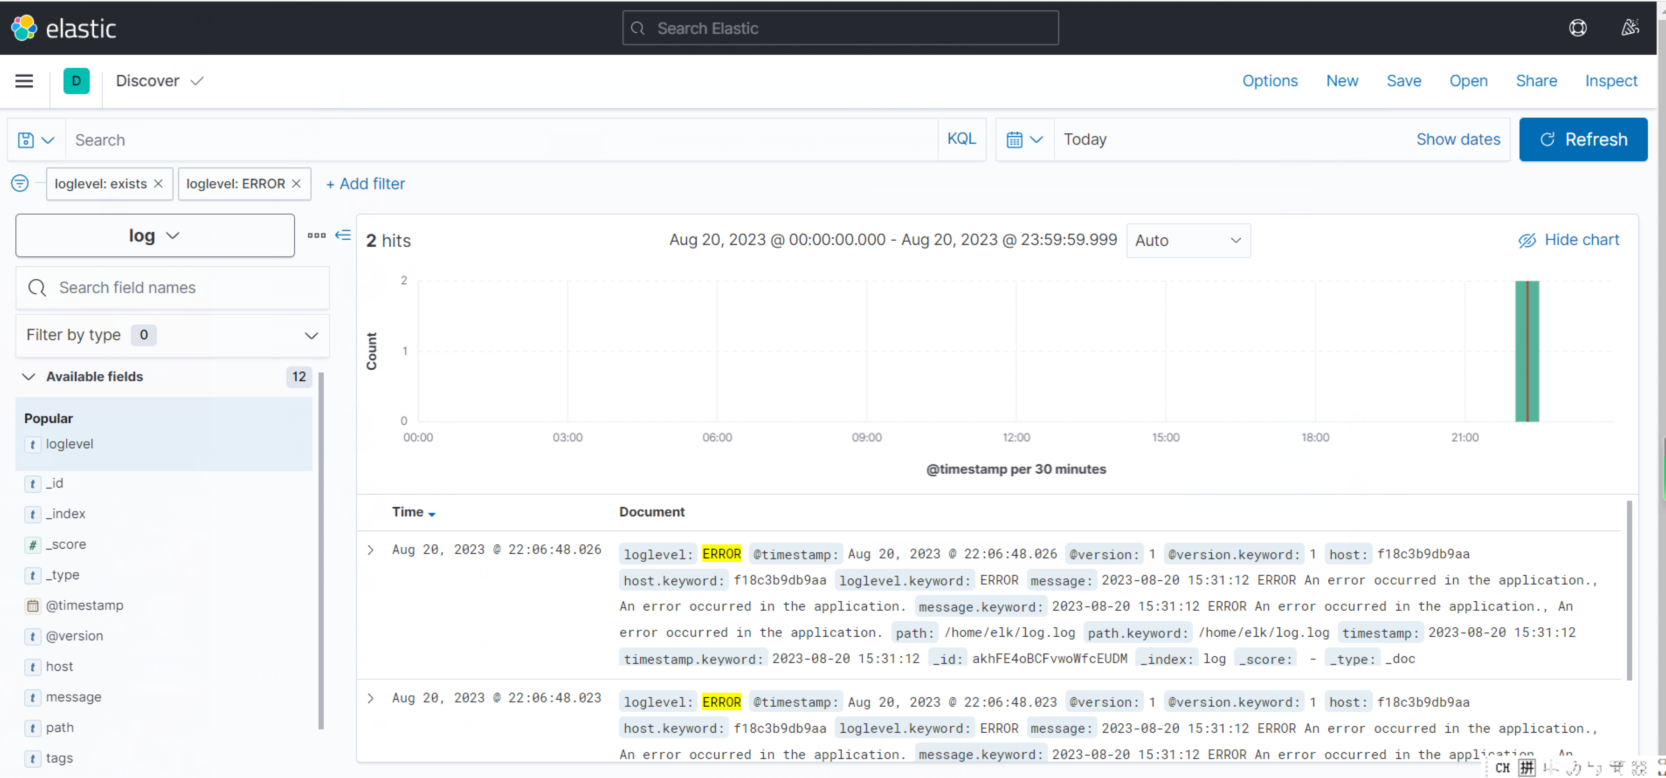Open the newsfeed celebration icon

pos(1630,28)
